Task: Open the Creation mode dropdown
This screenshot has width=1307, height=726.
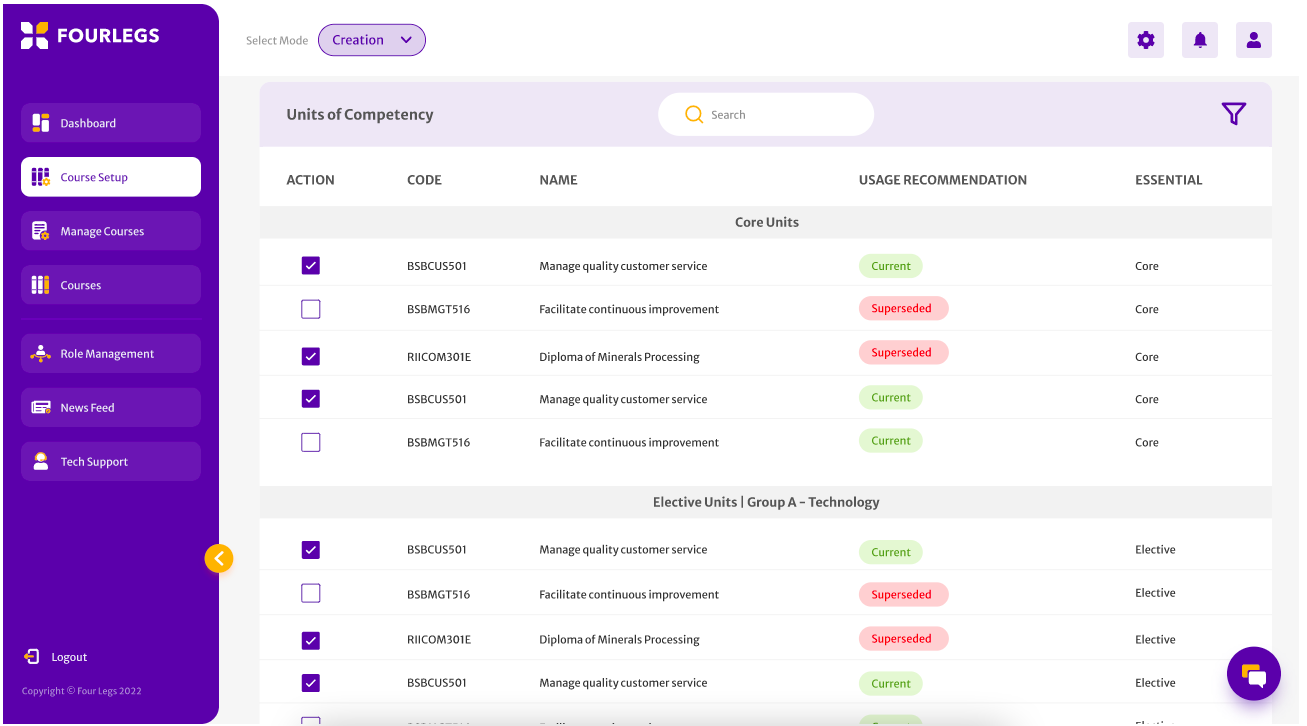Action: [372, 40]
